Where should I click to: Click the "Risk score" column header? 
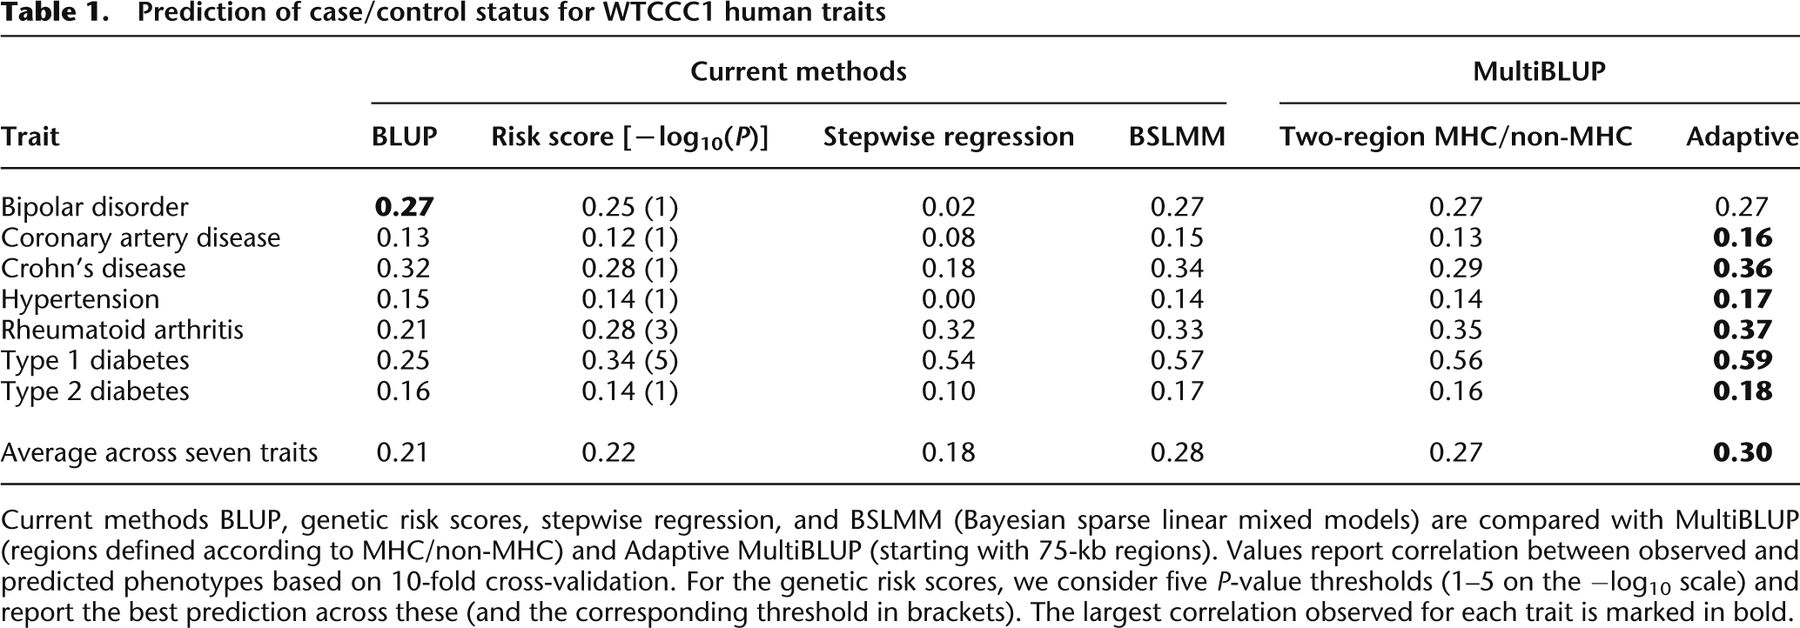[x=629, y=137]
